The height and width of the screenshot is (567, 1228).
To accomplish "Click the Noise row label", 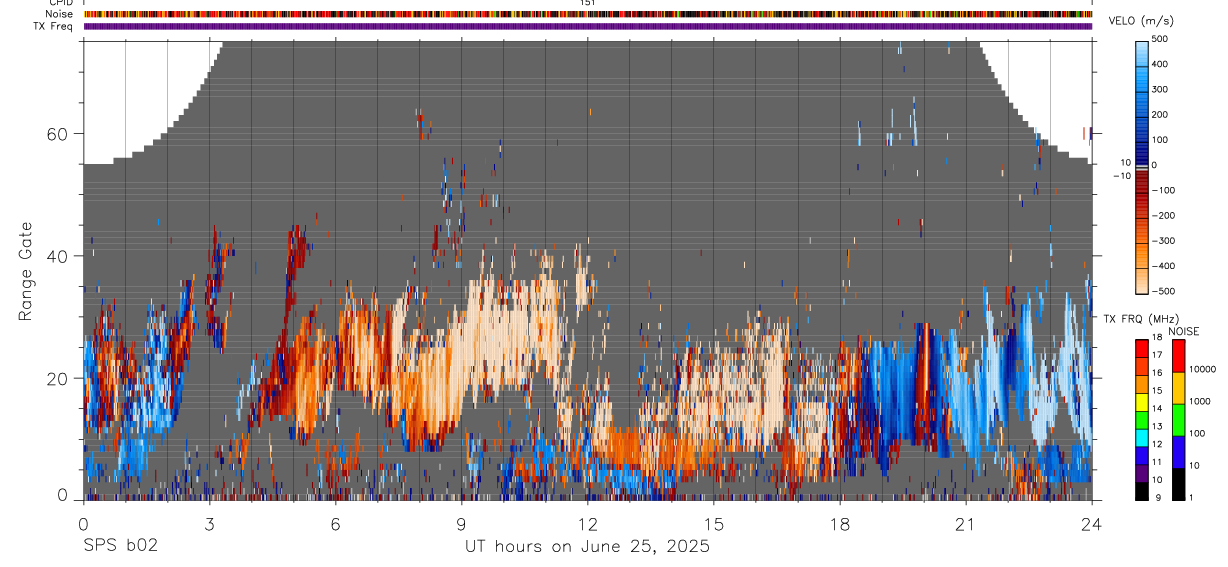I will (x=60, y=14).
